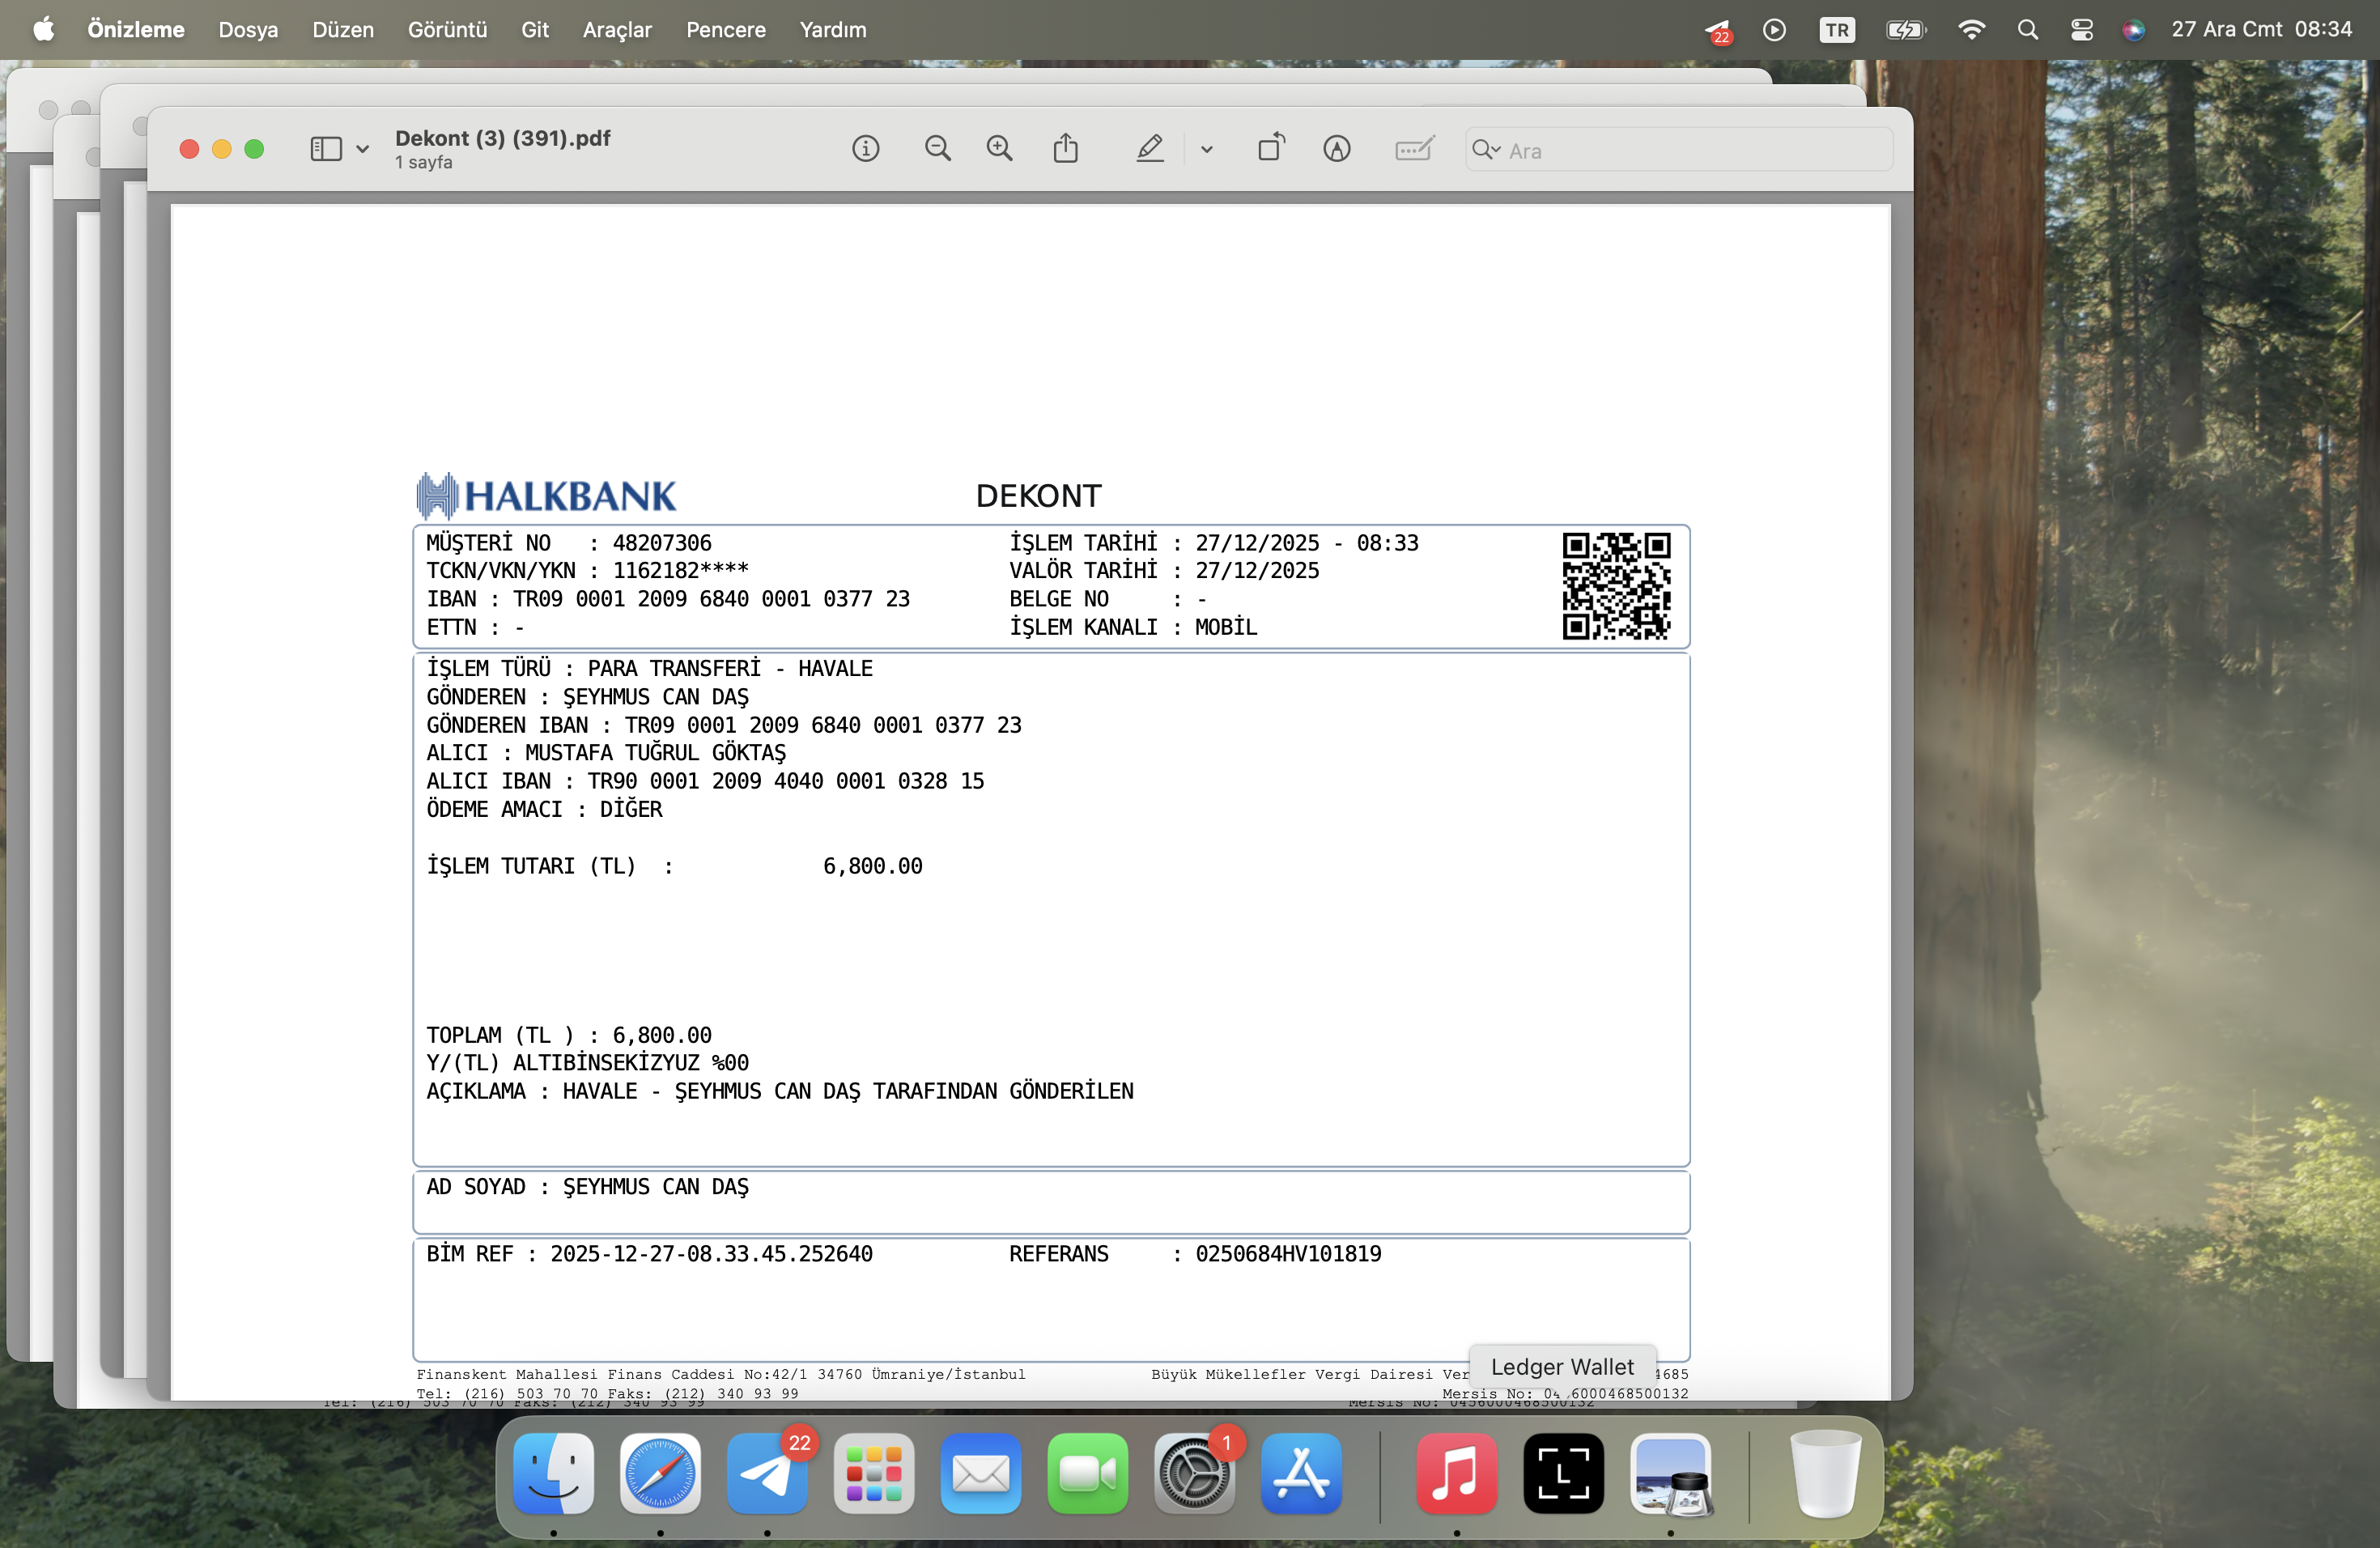This screenshot has height=1548, width=2380.
Task: Click recipient IBAN ending 0328 15
Action: pyautogui.click(x=786, y=781)
